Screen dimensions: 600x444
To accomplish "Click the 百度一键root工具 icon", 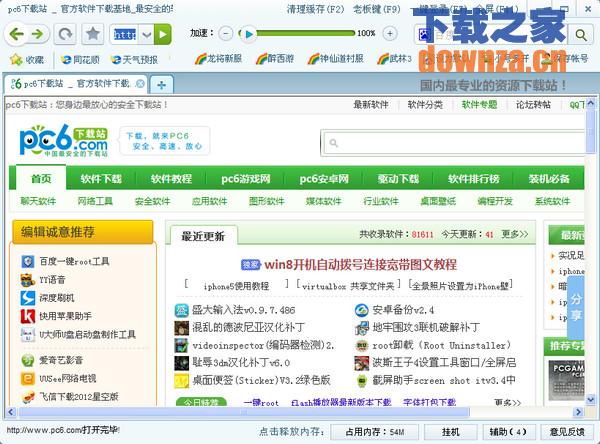I will pyautogui.click(x=28, y=261).
